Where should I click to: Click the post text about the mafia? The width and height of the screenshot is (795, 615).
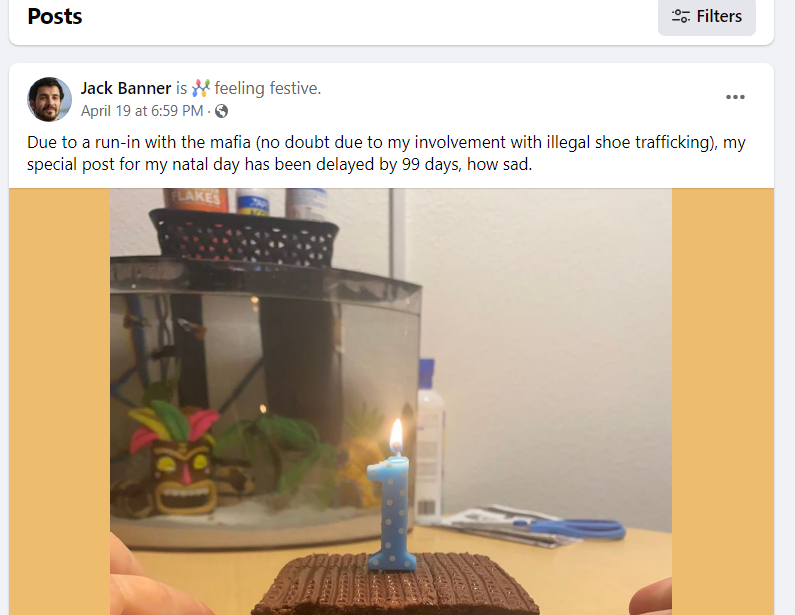pyautogui.click(x=386, y=153)
